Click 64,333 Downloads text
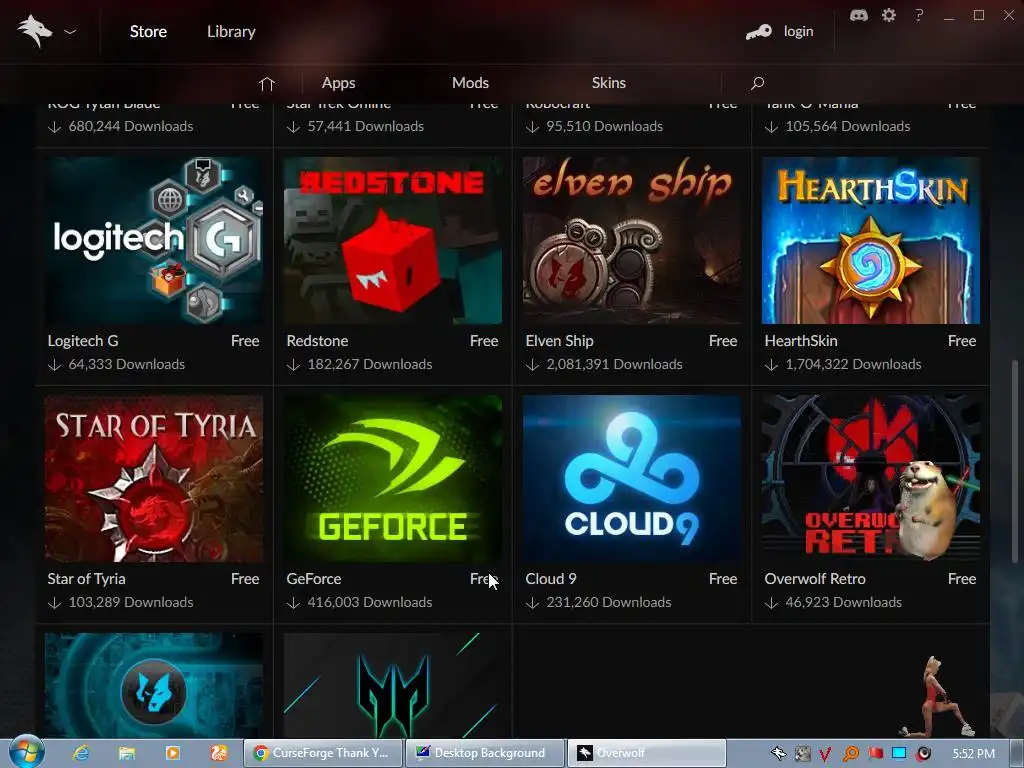 point(127,364)
